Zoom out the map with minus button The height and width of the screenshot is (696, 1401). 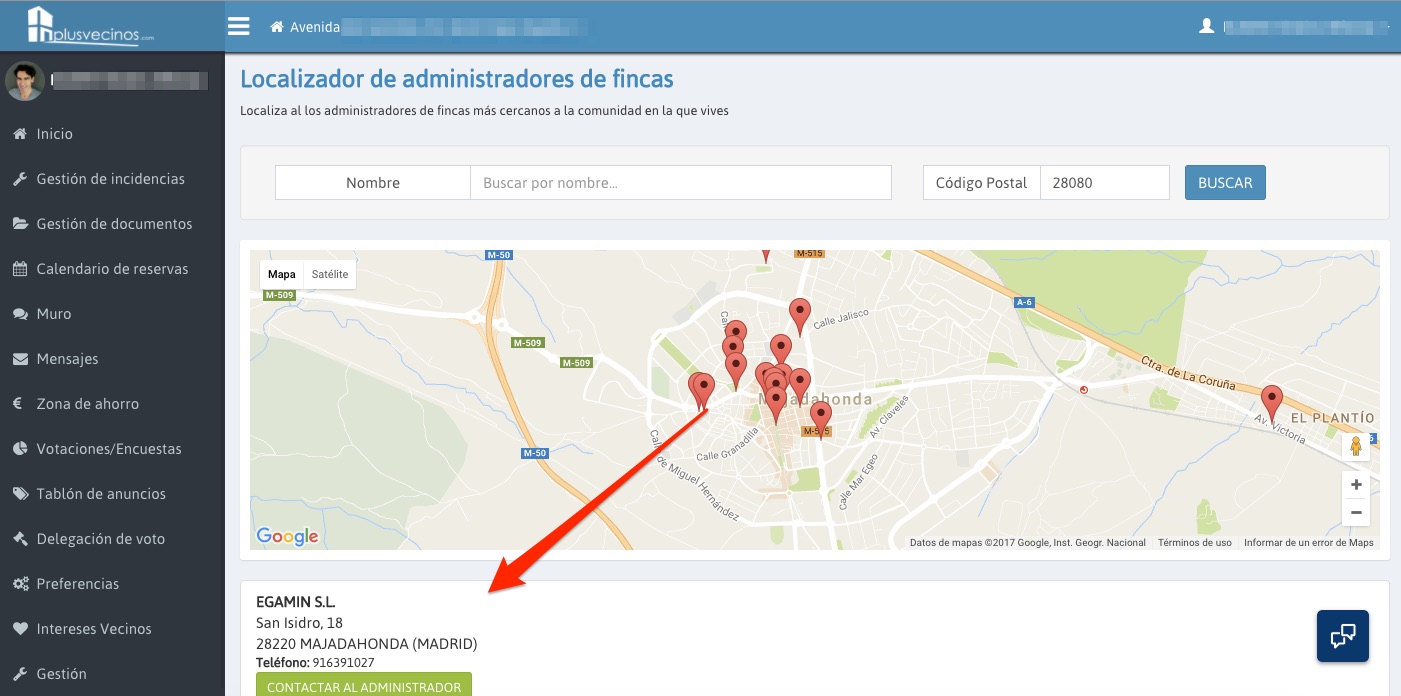(1356, 513)
